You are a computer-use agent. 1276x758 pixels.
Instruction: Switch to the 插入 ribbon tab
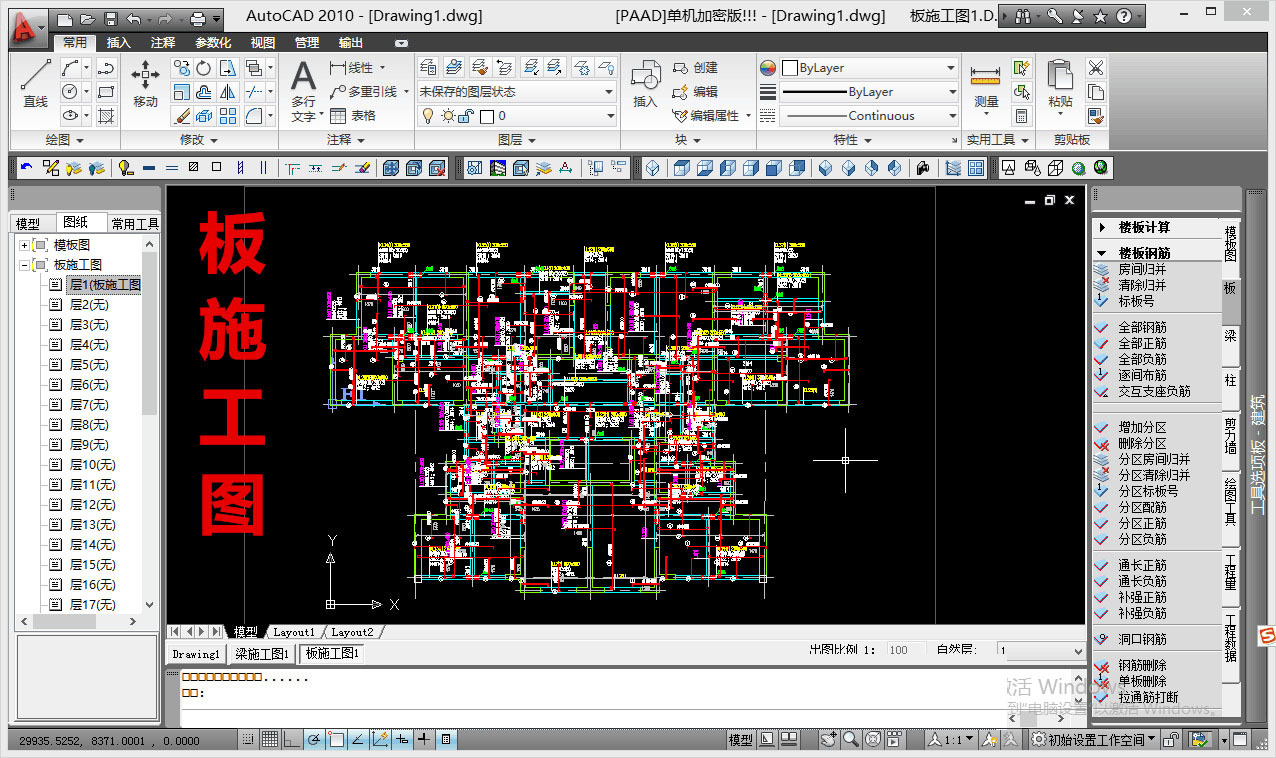pos(118,43)
